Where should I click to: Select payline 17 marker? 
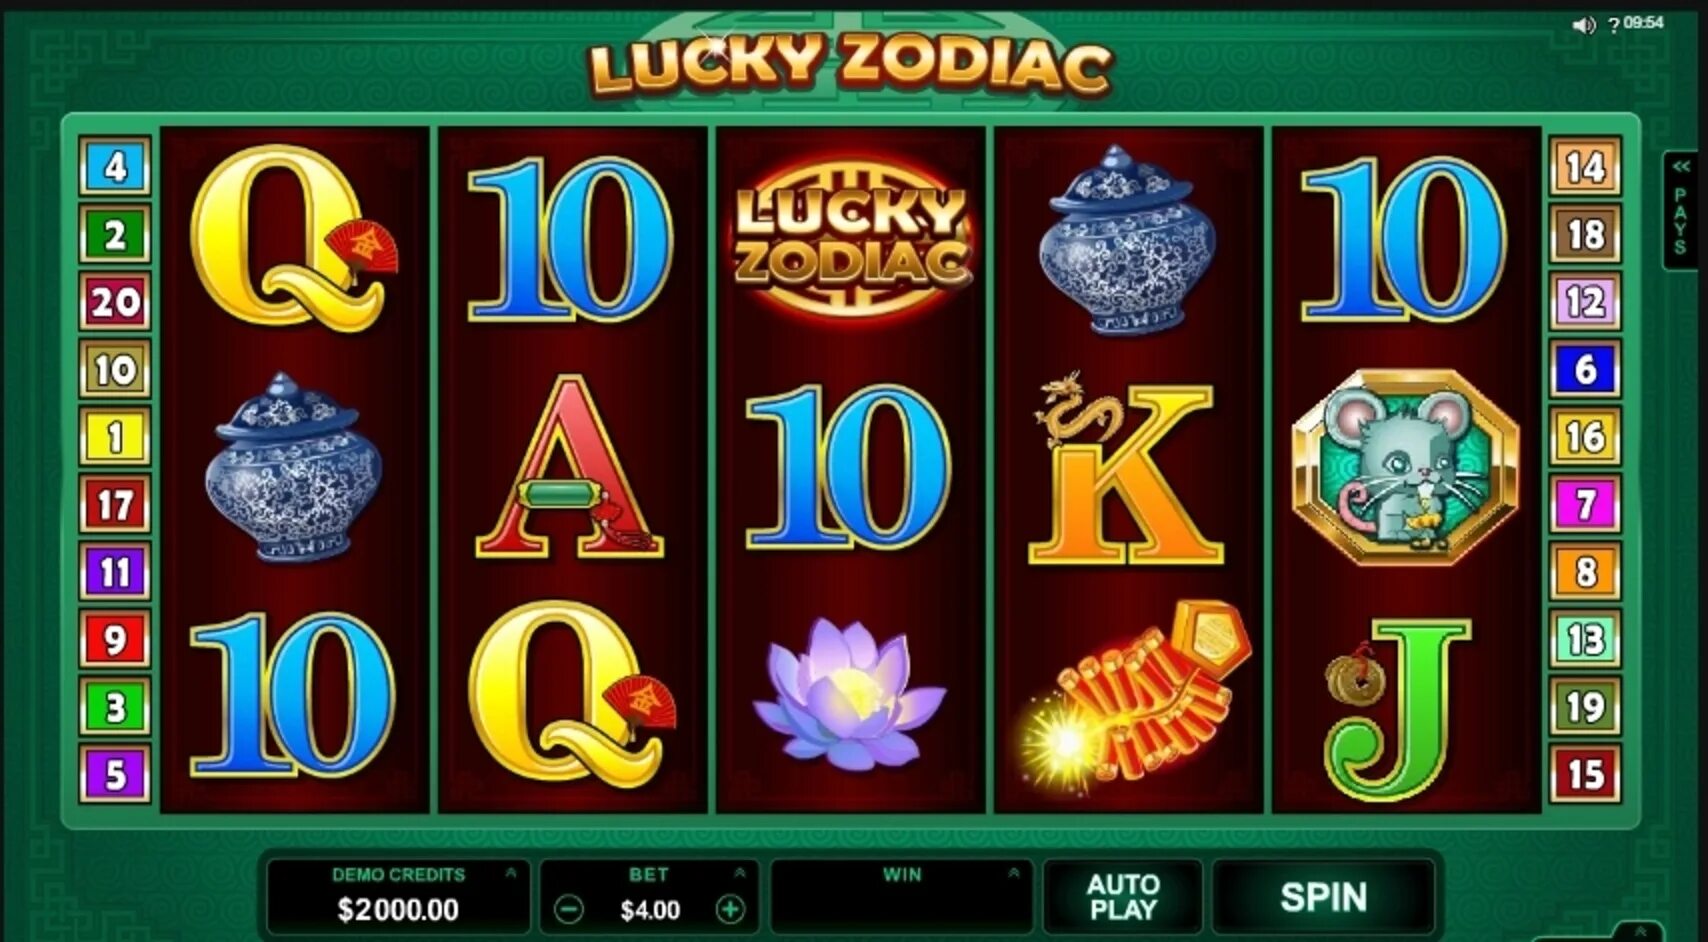(x=115, y=504)
